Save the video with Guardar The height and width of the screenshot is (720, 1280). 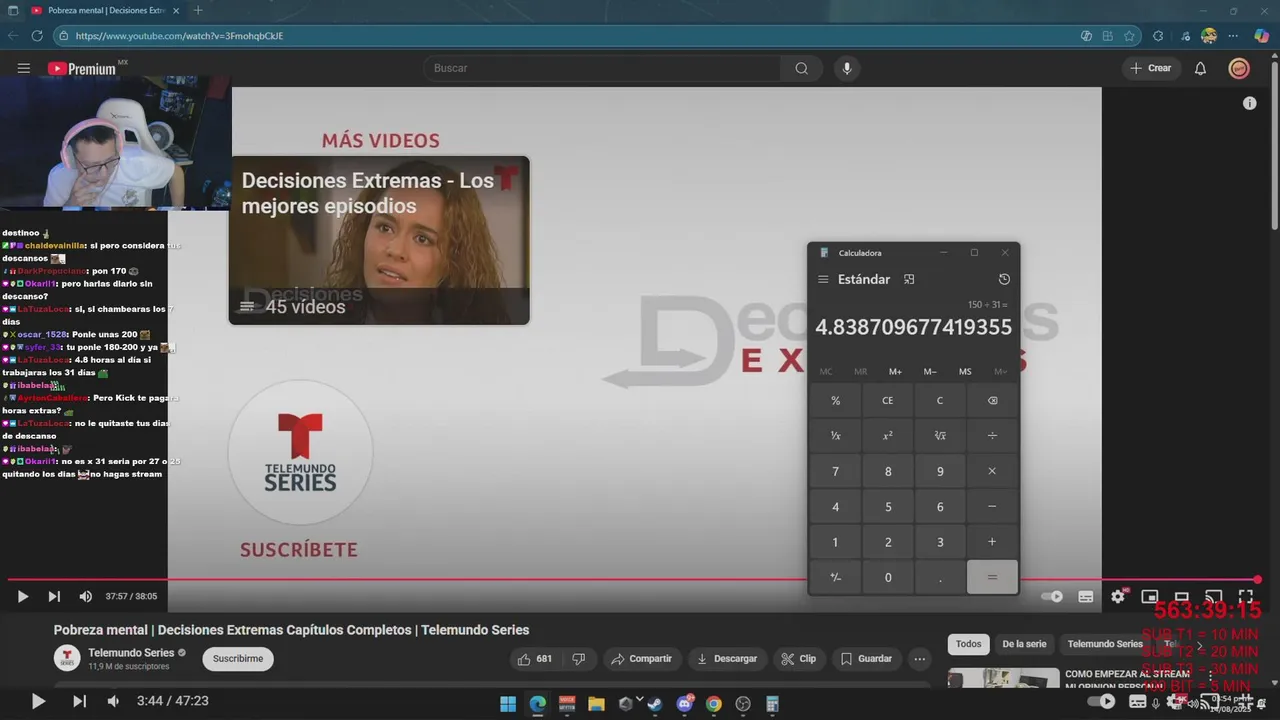[866, 659]
